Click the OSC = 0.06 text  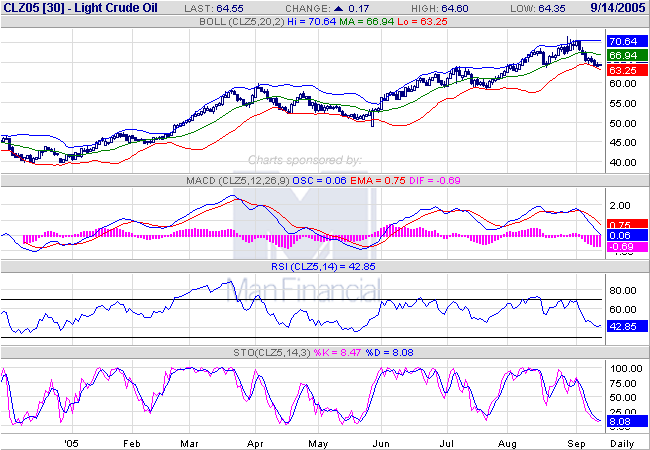(319, 181)
